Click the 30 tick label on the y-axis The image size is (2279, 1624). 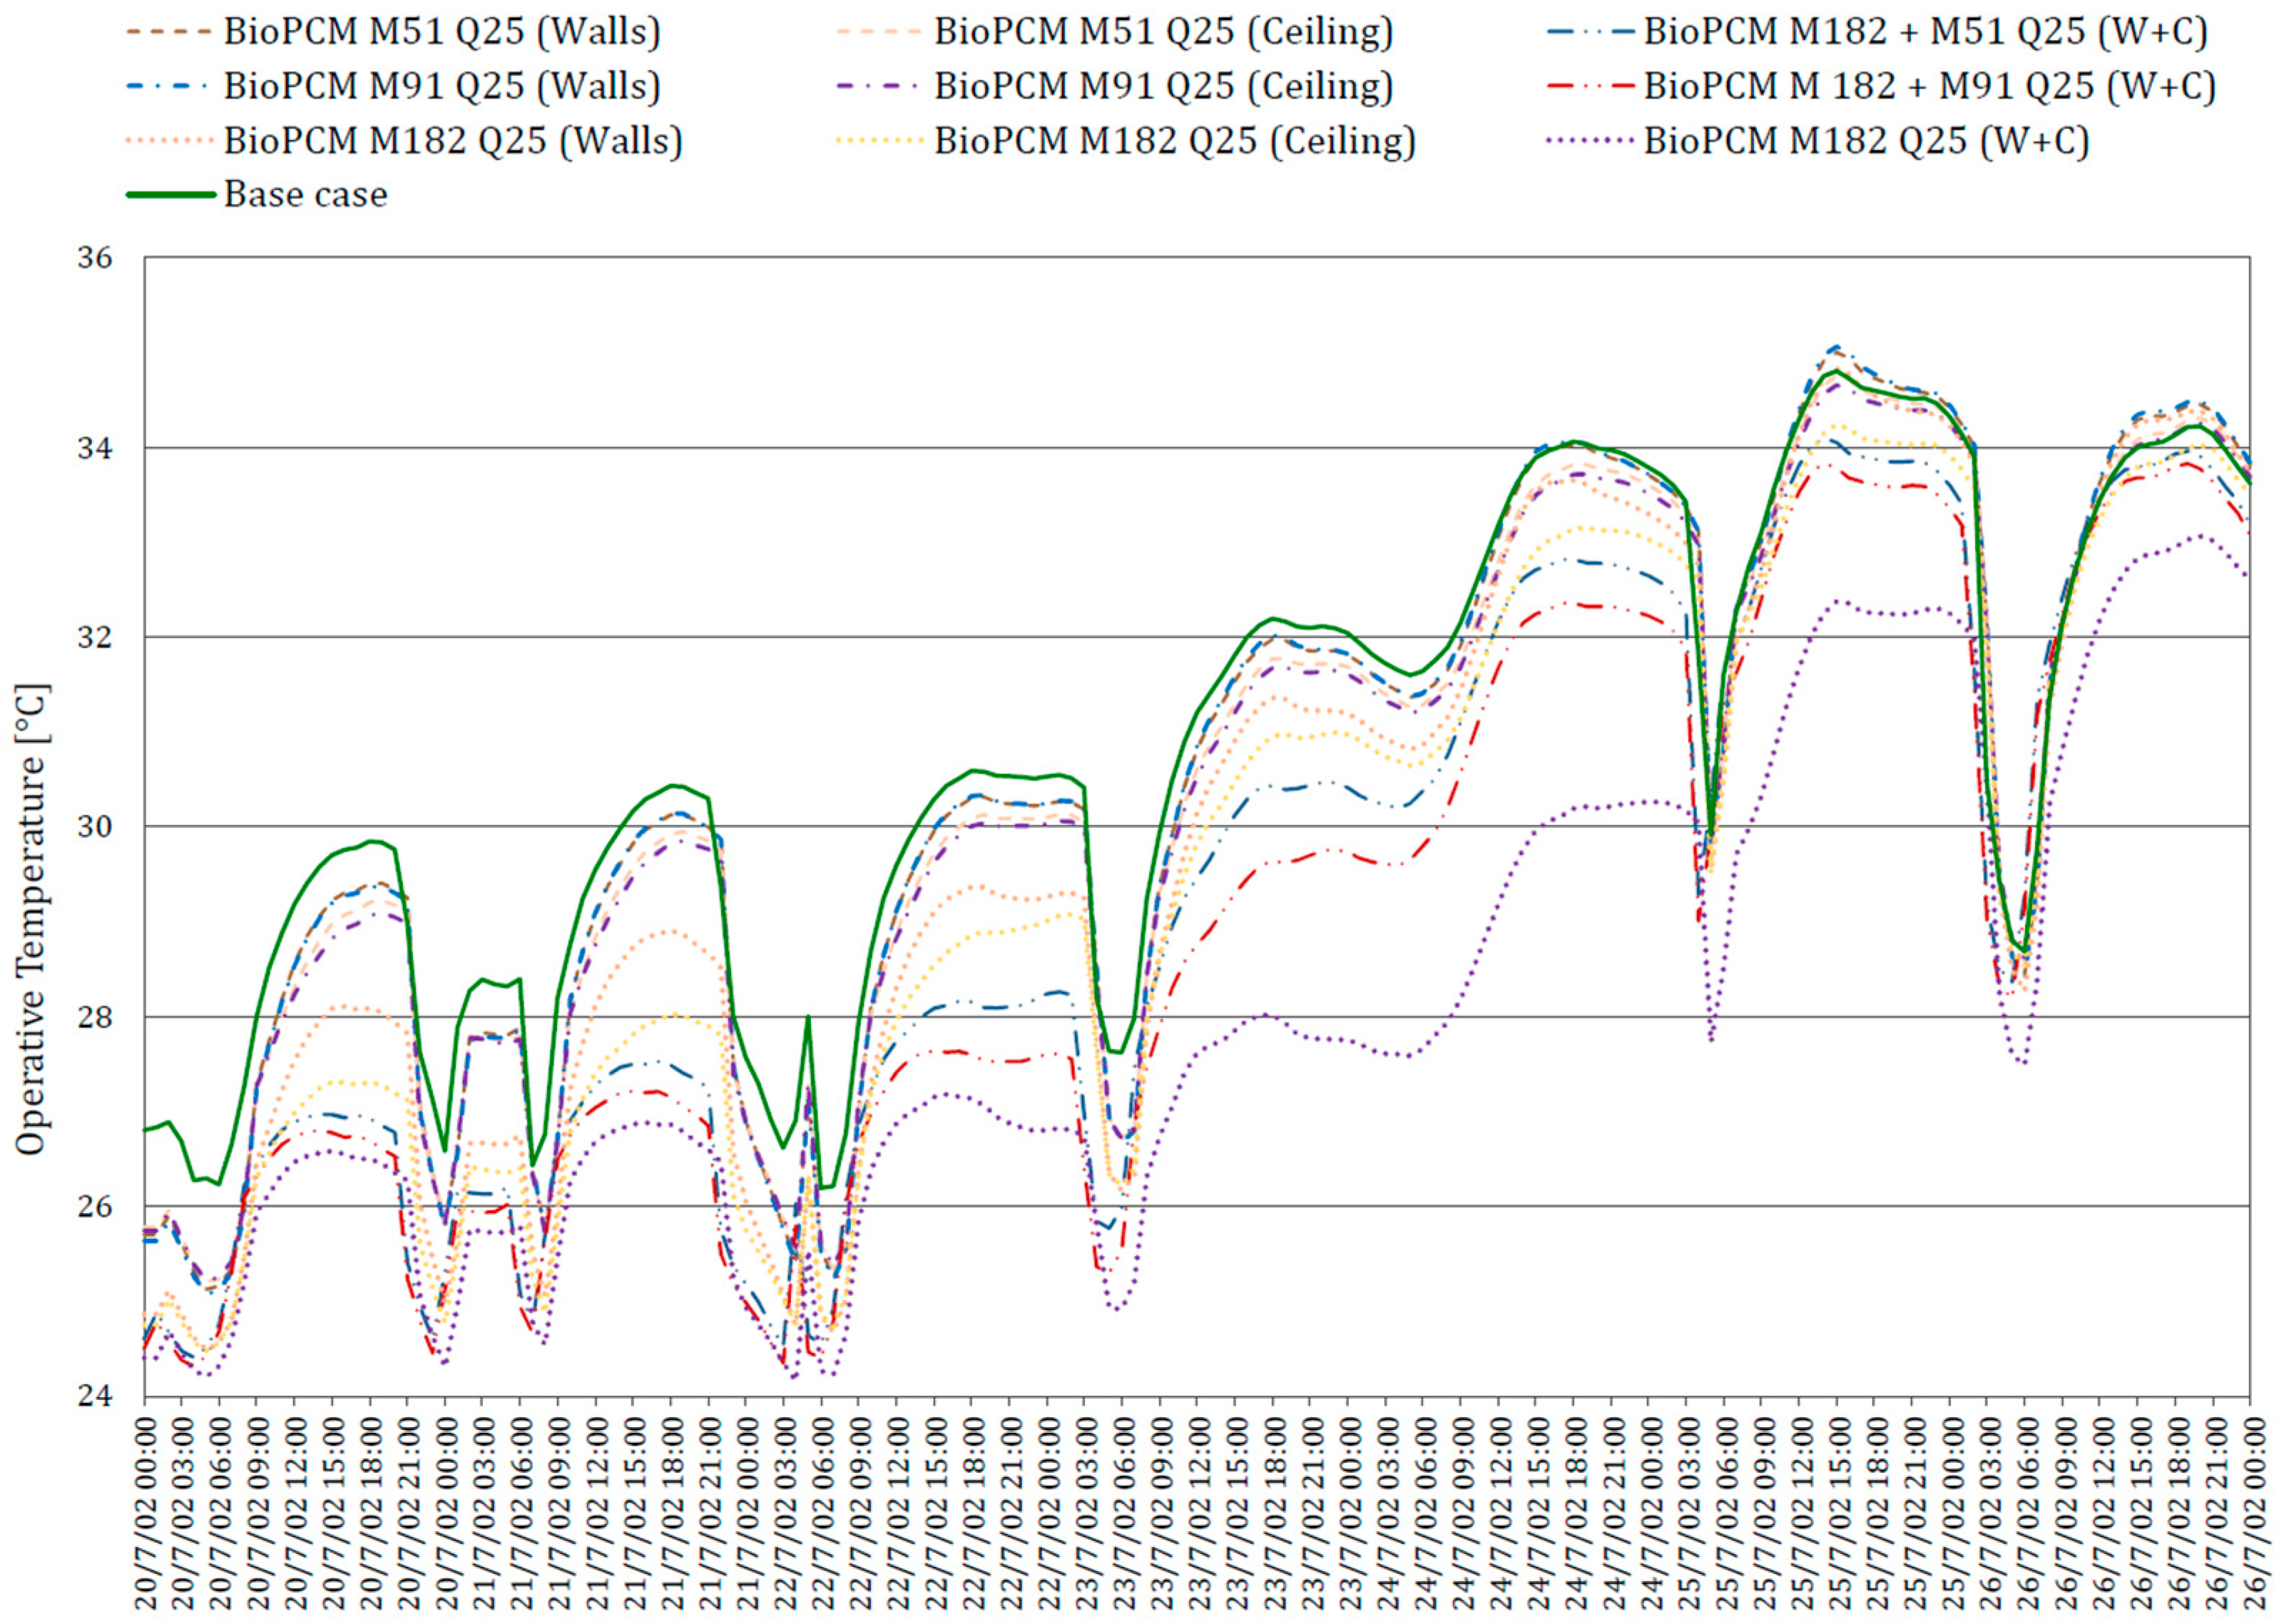coord(96,827)
